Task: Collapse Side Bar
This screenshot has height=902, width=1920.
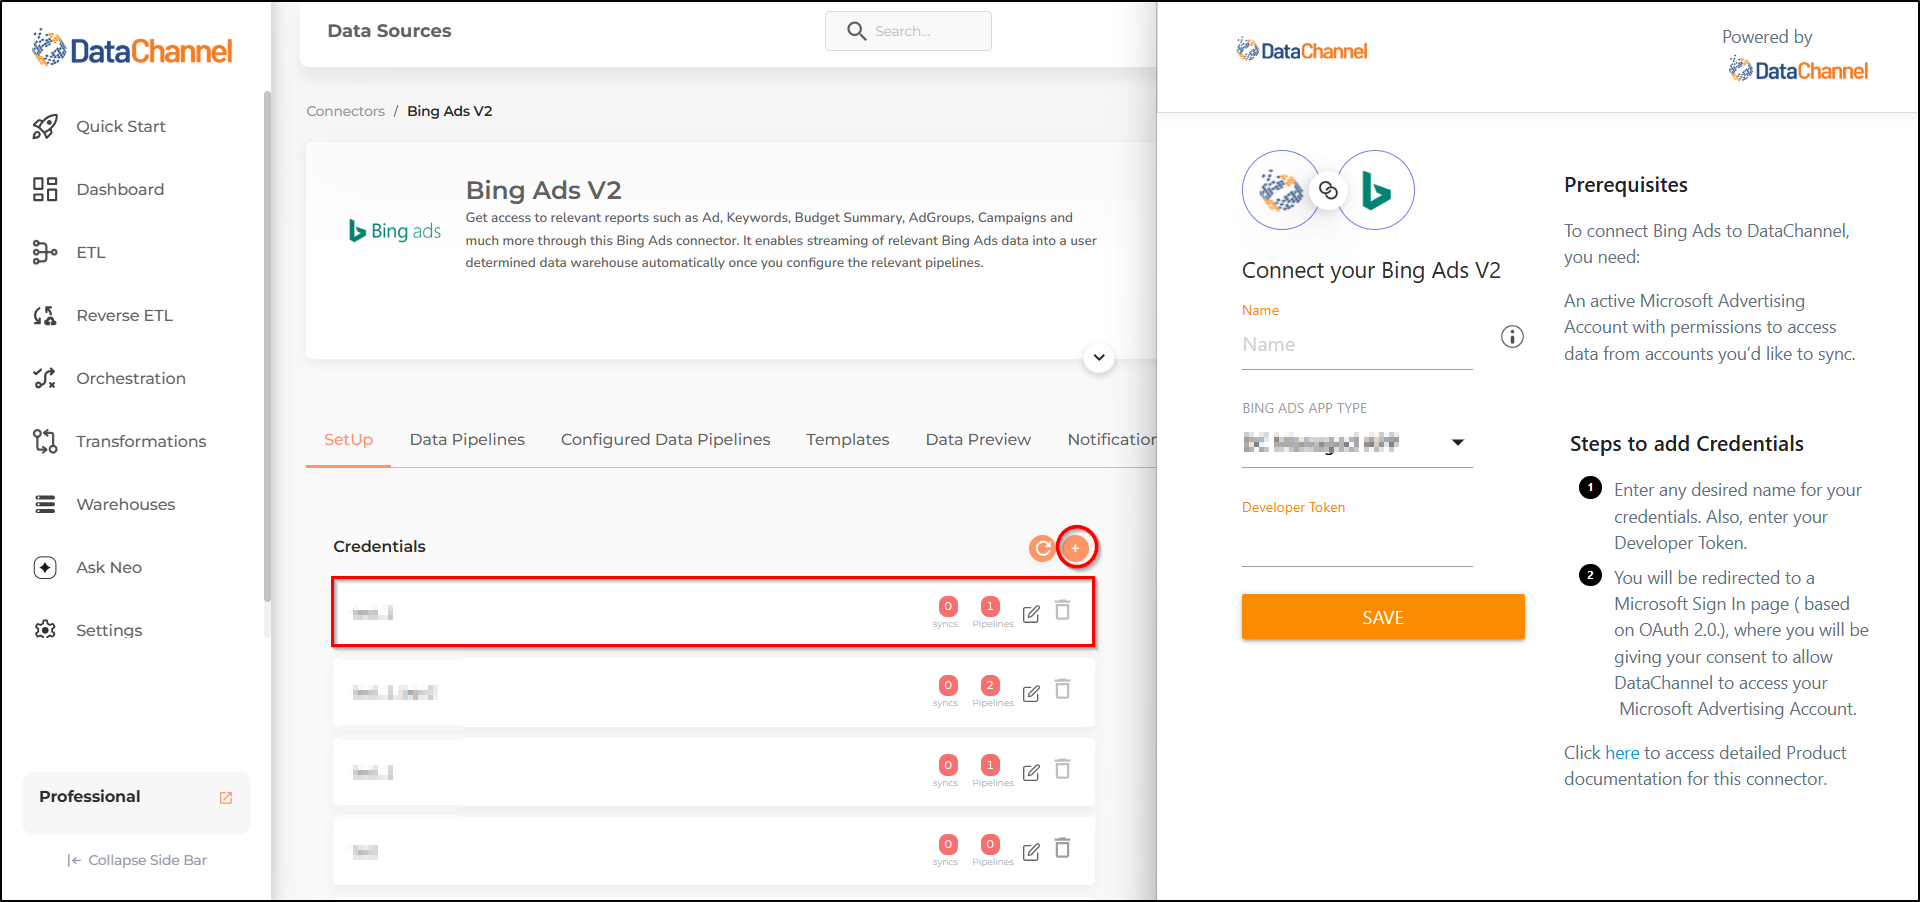Action: 137,860
